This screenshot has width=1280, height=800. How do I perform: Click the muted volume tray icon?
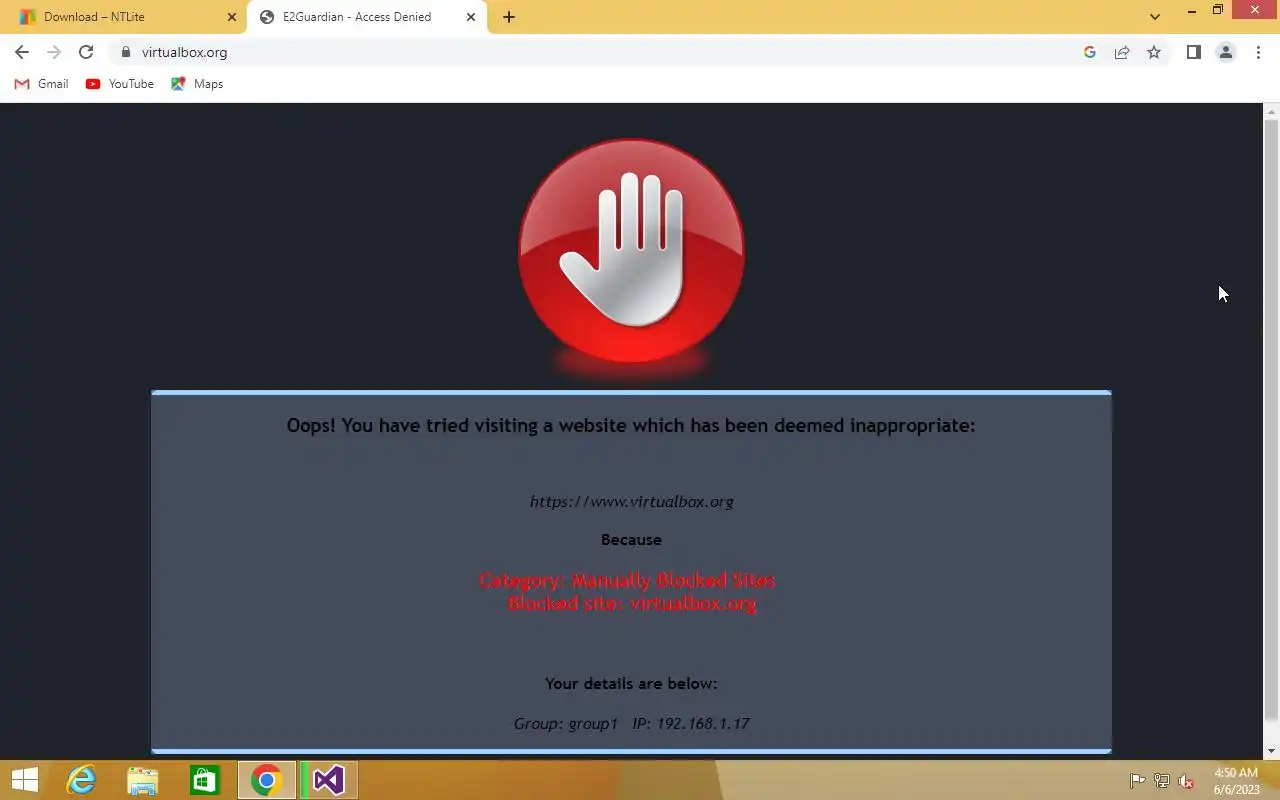coord(1186,781)
